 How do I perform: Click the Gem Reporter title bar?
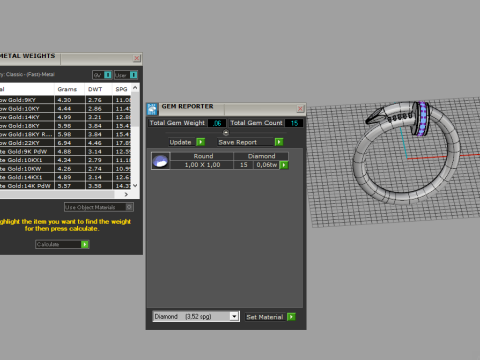coord(227,109)
